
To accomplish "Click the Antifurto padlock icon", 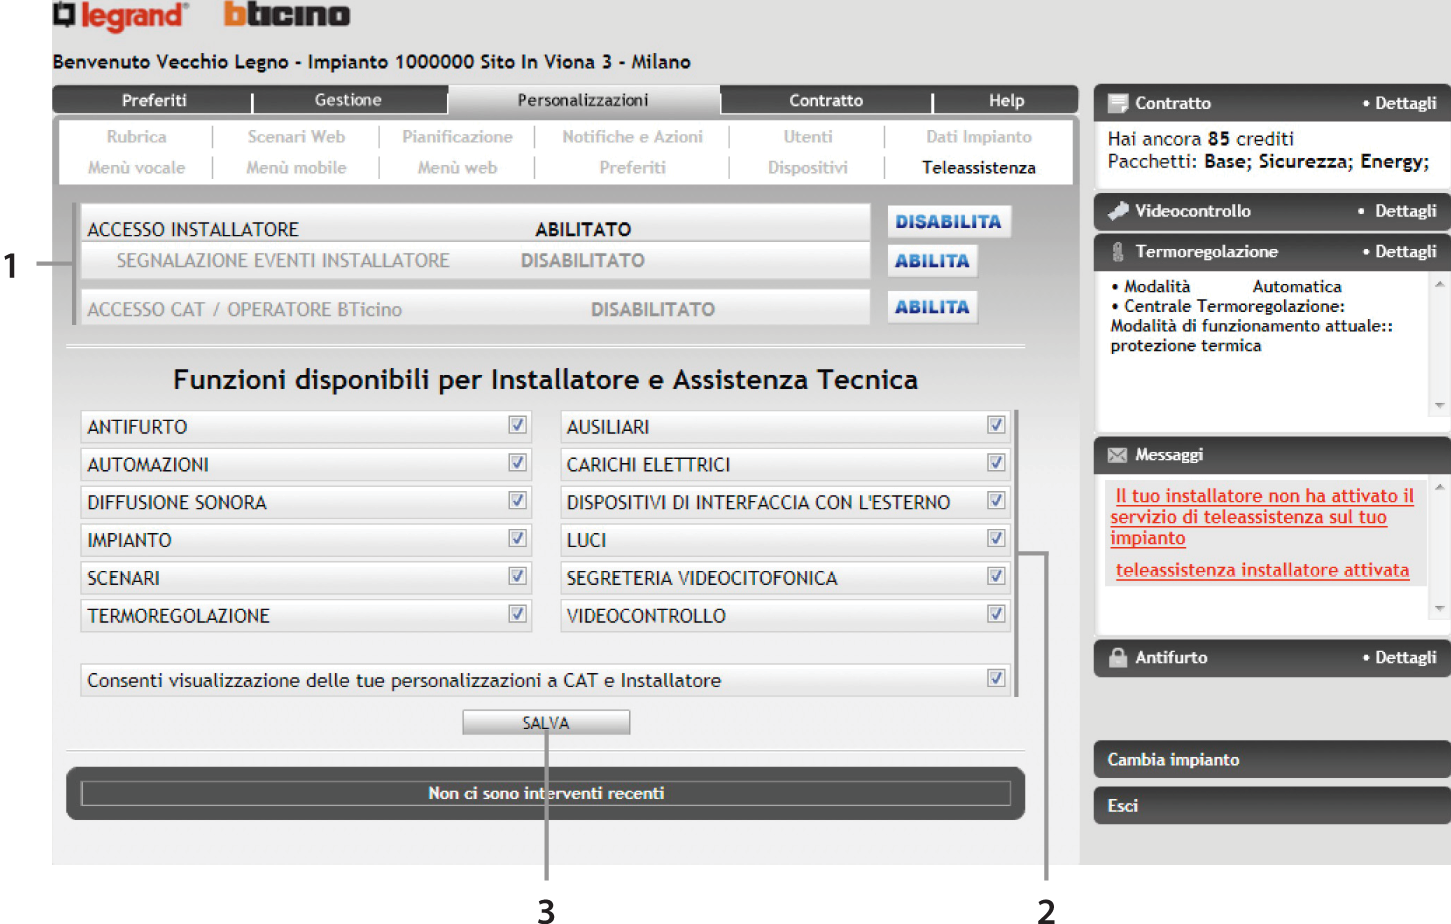I will 1117,657.
